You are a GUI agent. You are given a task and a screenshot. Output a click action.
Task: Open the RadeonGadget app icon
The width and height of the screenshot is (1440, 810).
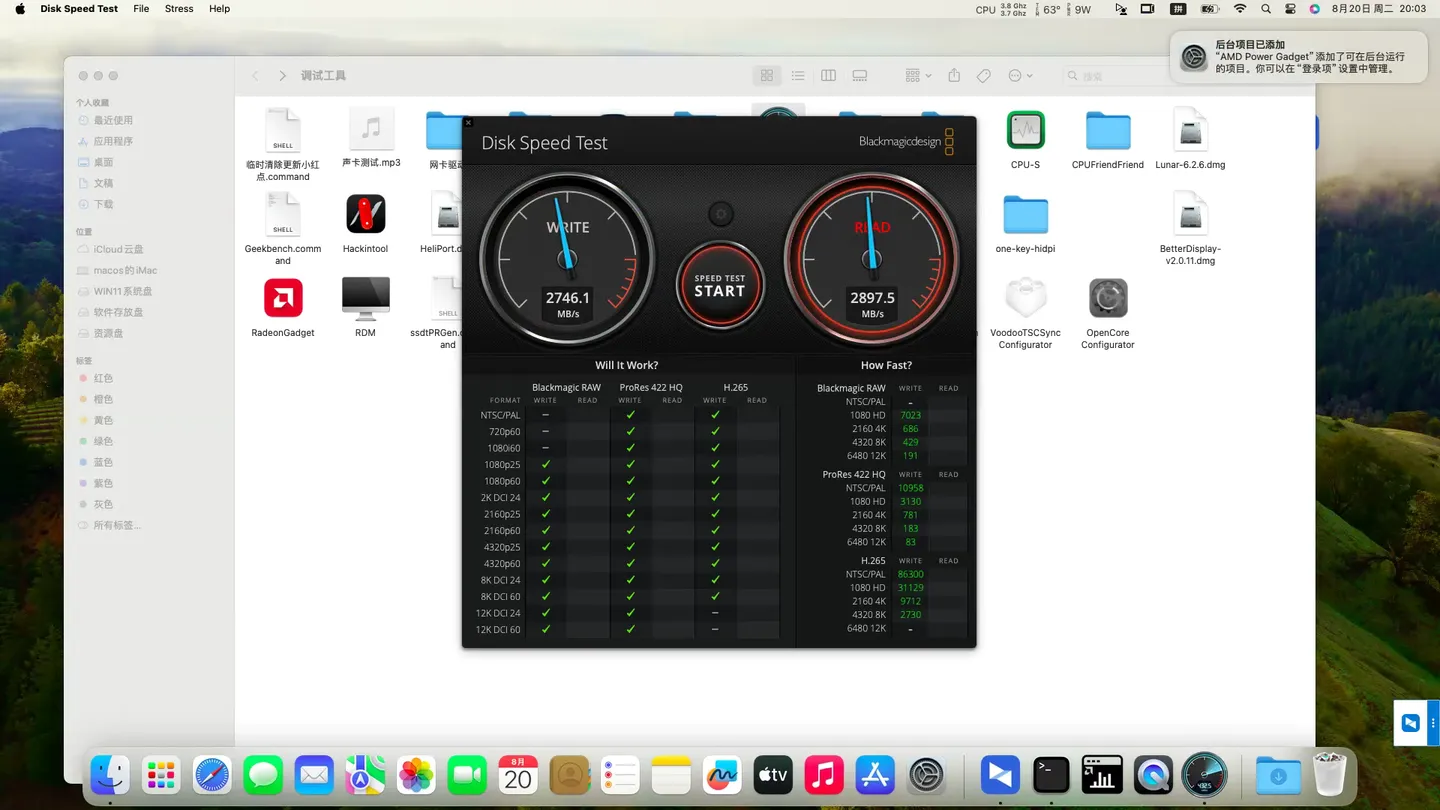(x=283, y=298)
